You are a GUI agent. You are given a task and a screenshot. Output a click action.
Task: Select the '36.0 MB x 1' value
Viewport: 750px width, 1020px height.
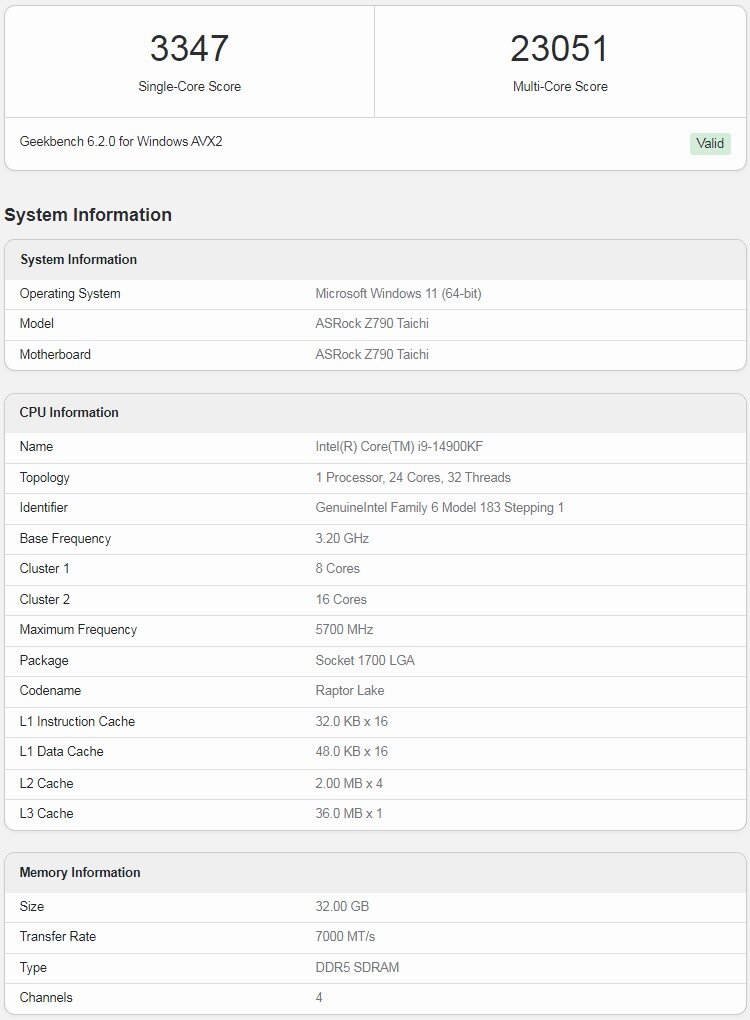click(x=349, y=813)
